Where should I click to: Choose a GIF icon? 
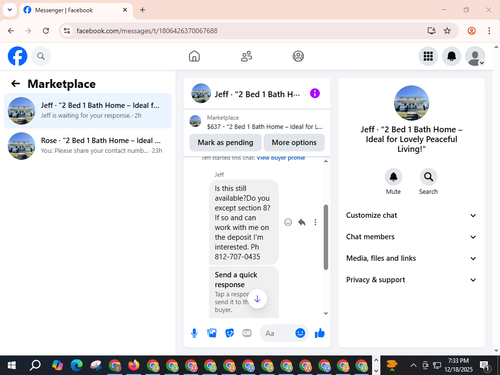[247, 333]
